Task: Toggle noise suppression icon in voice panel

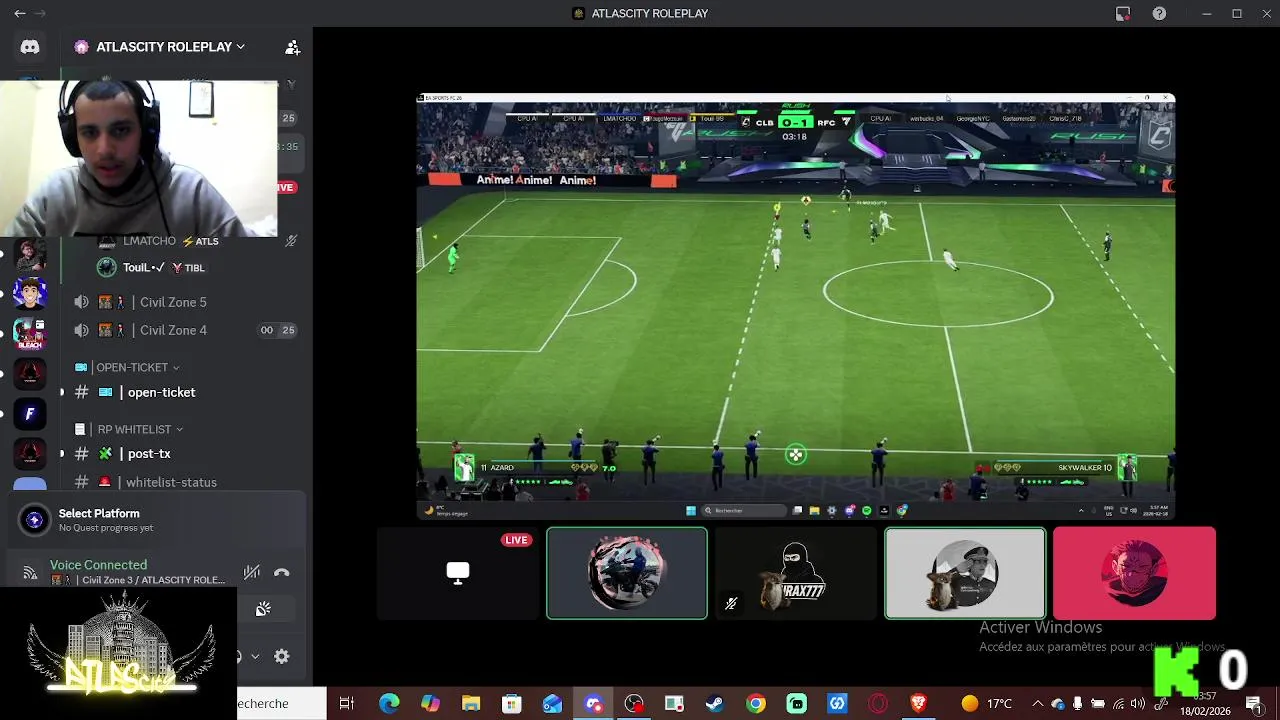Action: pos(252,572)
